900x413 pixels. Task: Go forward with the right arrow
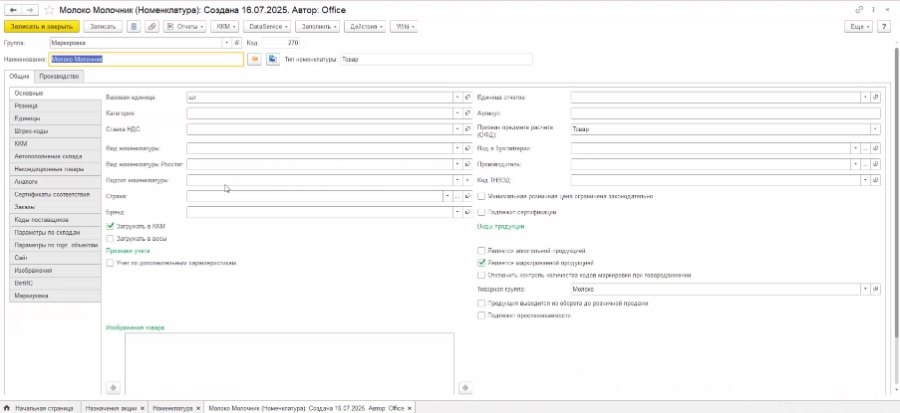(30, 10)
